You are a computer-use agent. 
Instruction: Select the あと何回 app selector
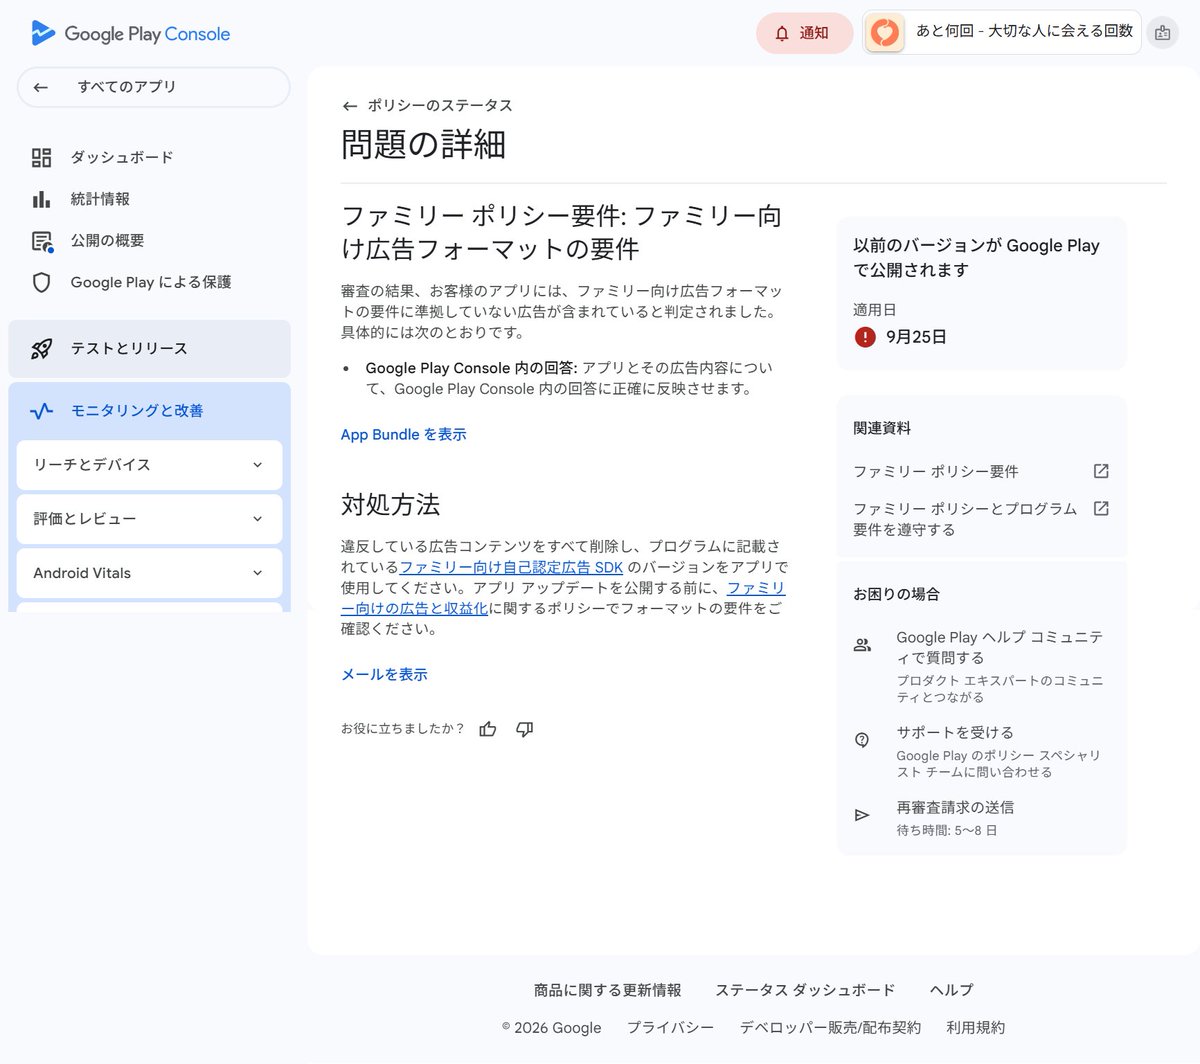click(1001, 32)
